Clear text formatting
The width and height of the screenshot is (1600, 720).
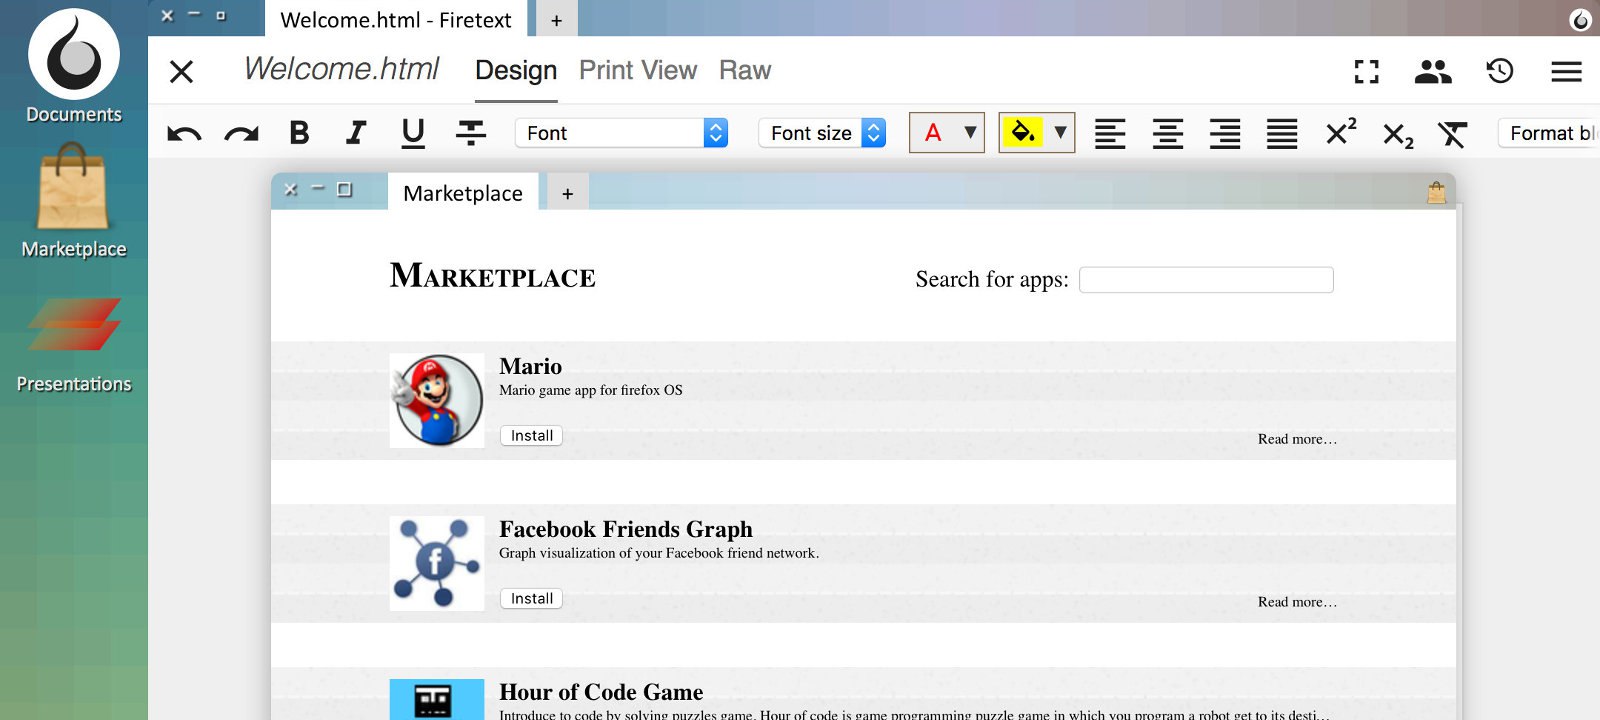click(1452, 133)
